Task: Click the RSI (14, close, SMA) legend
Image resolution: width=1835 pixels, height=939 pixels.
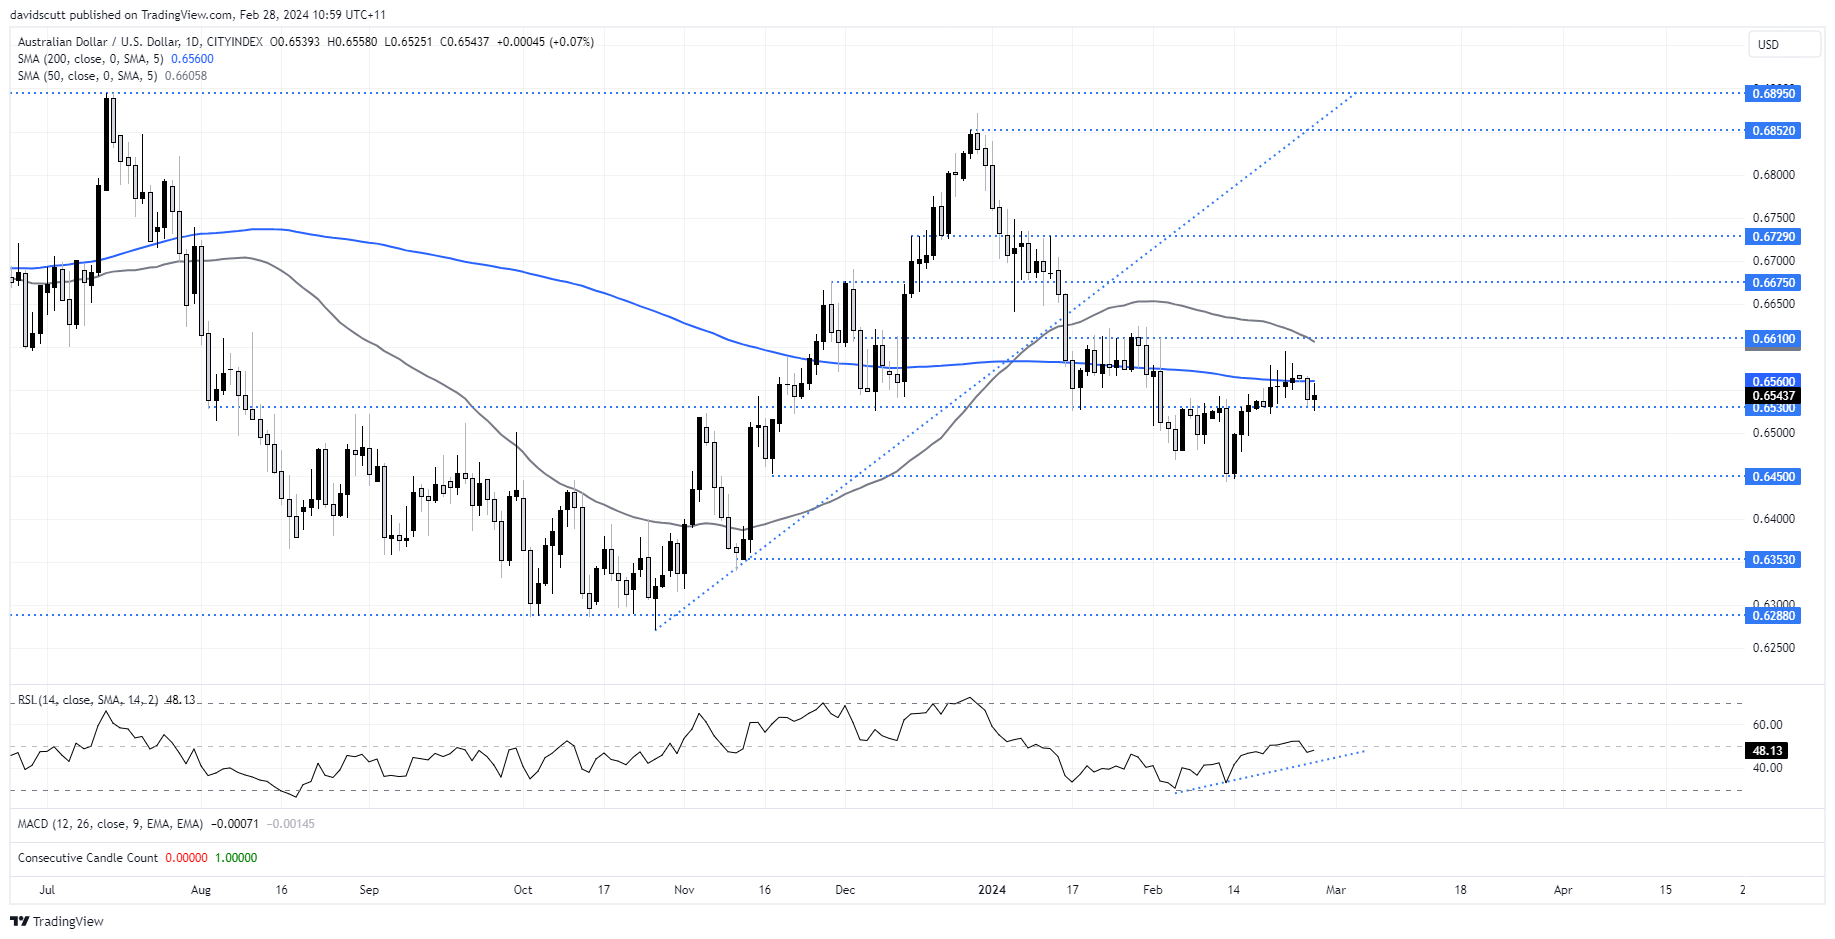Action: point(88,700)
